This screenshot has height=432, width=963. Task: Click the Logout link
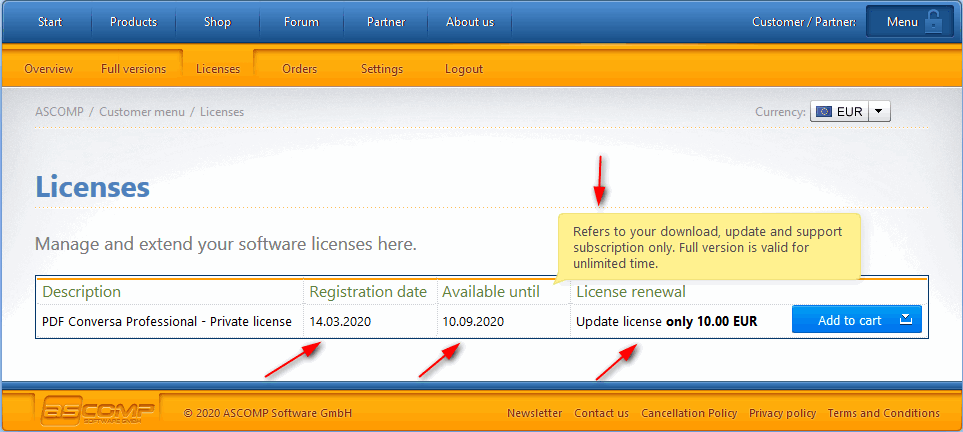pos(464,69)
